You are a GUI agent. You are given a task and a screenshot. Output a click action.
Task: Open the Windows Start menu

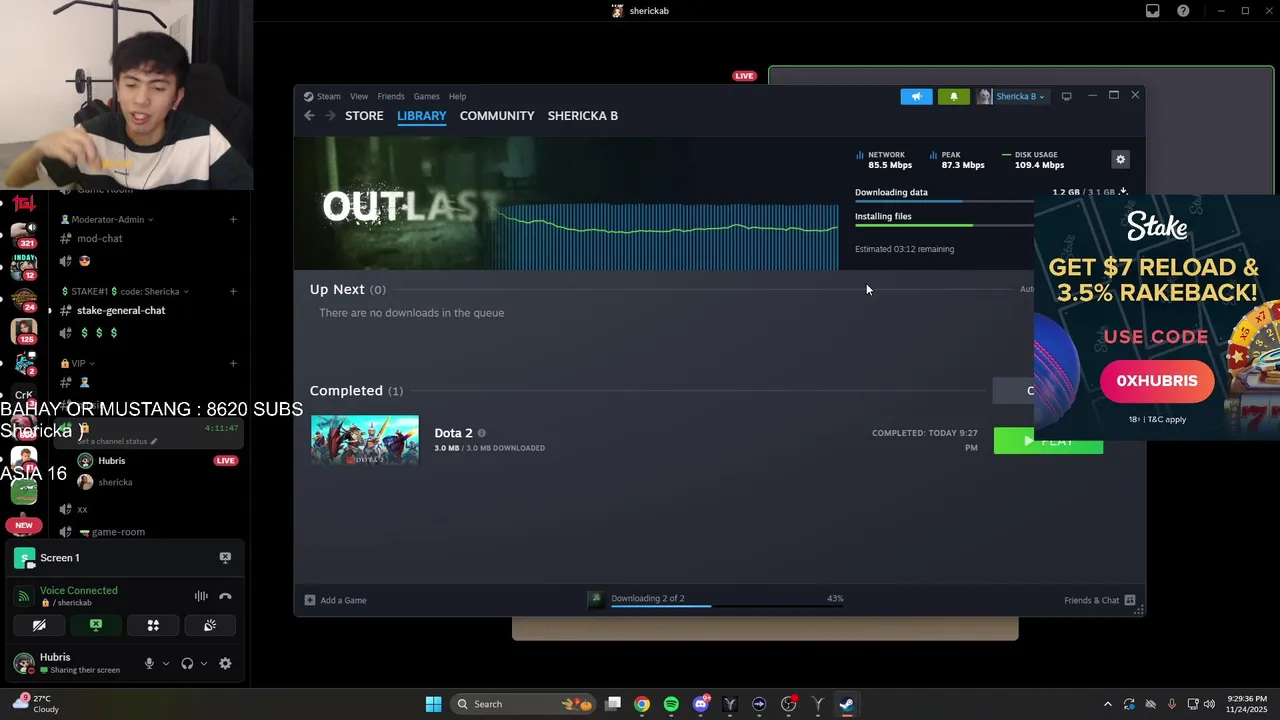pyautogui.click(x=433, y=704)
